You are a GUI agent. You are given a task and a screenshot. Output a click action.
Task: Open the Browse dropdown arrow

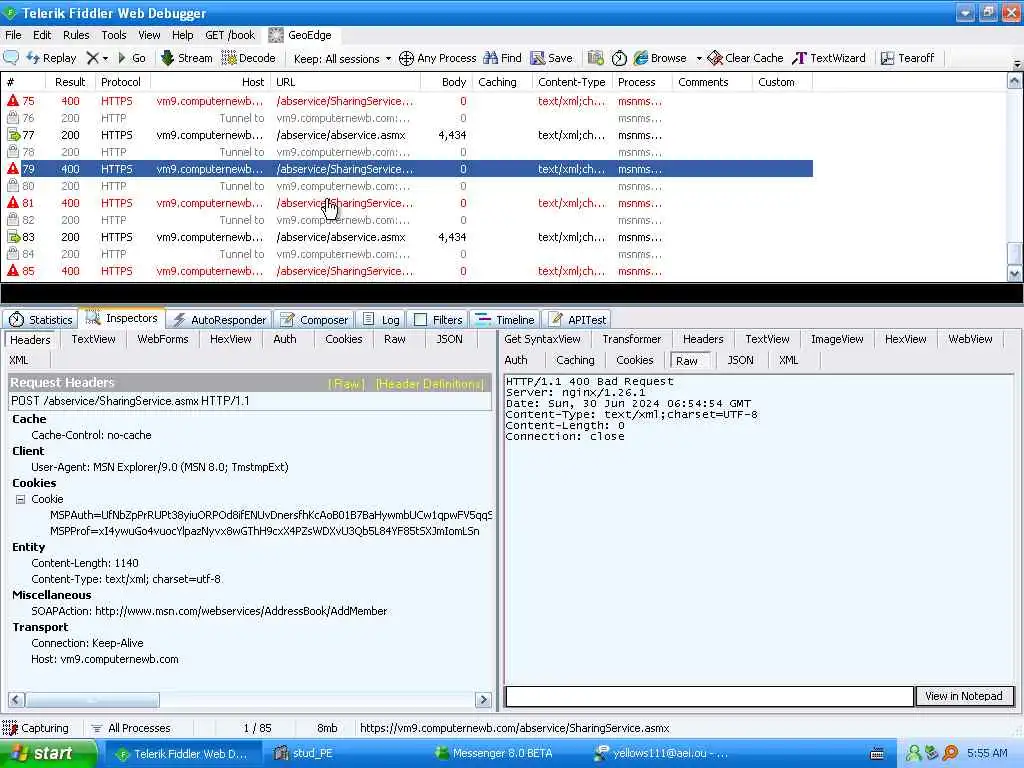coord(699,58)
